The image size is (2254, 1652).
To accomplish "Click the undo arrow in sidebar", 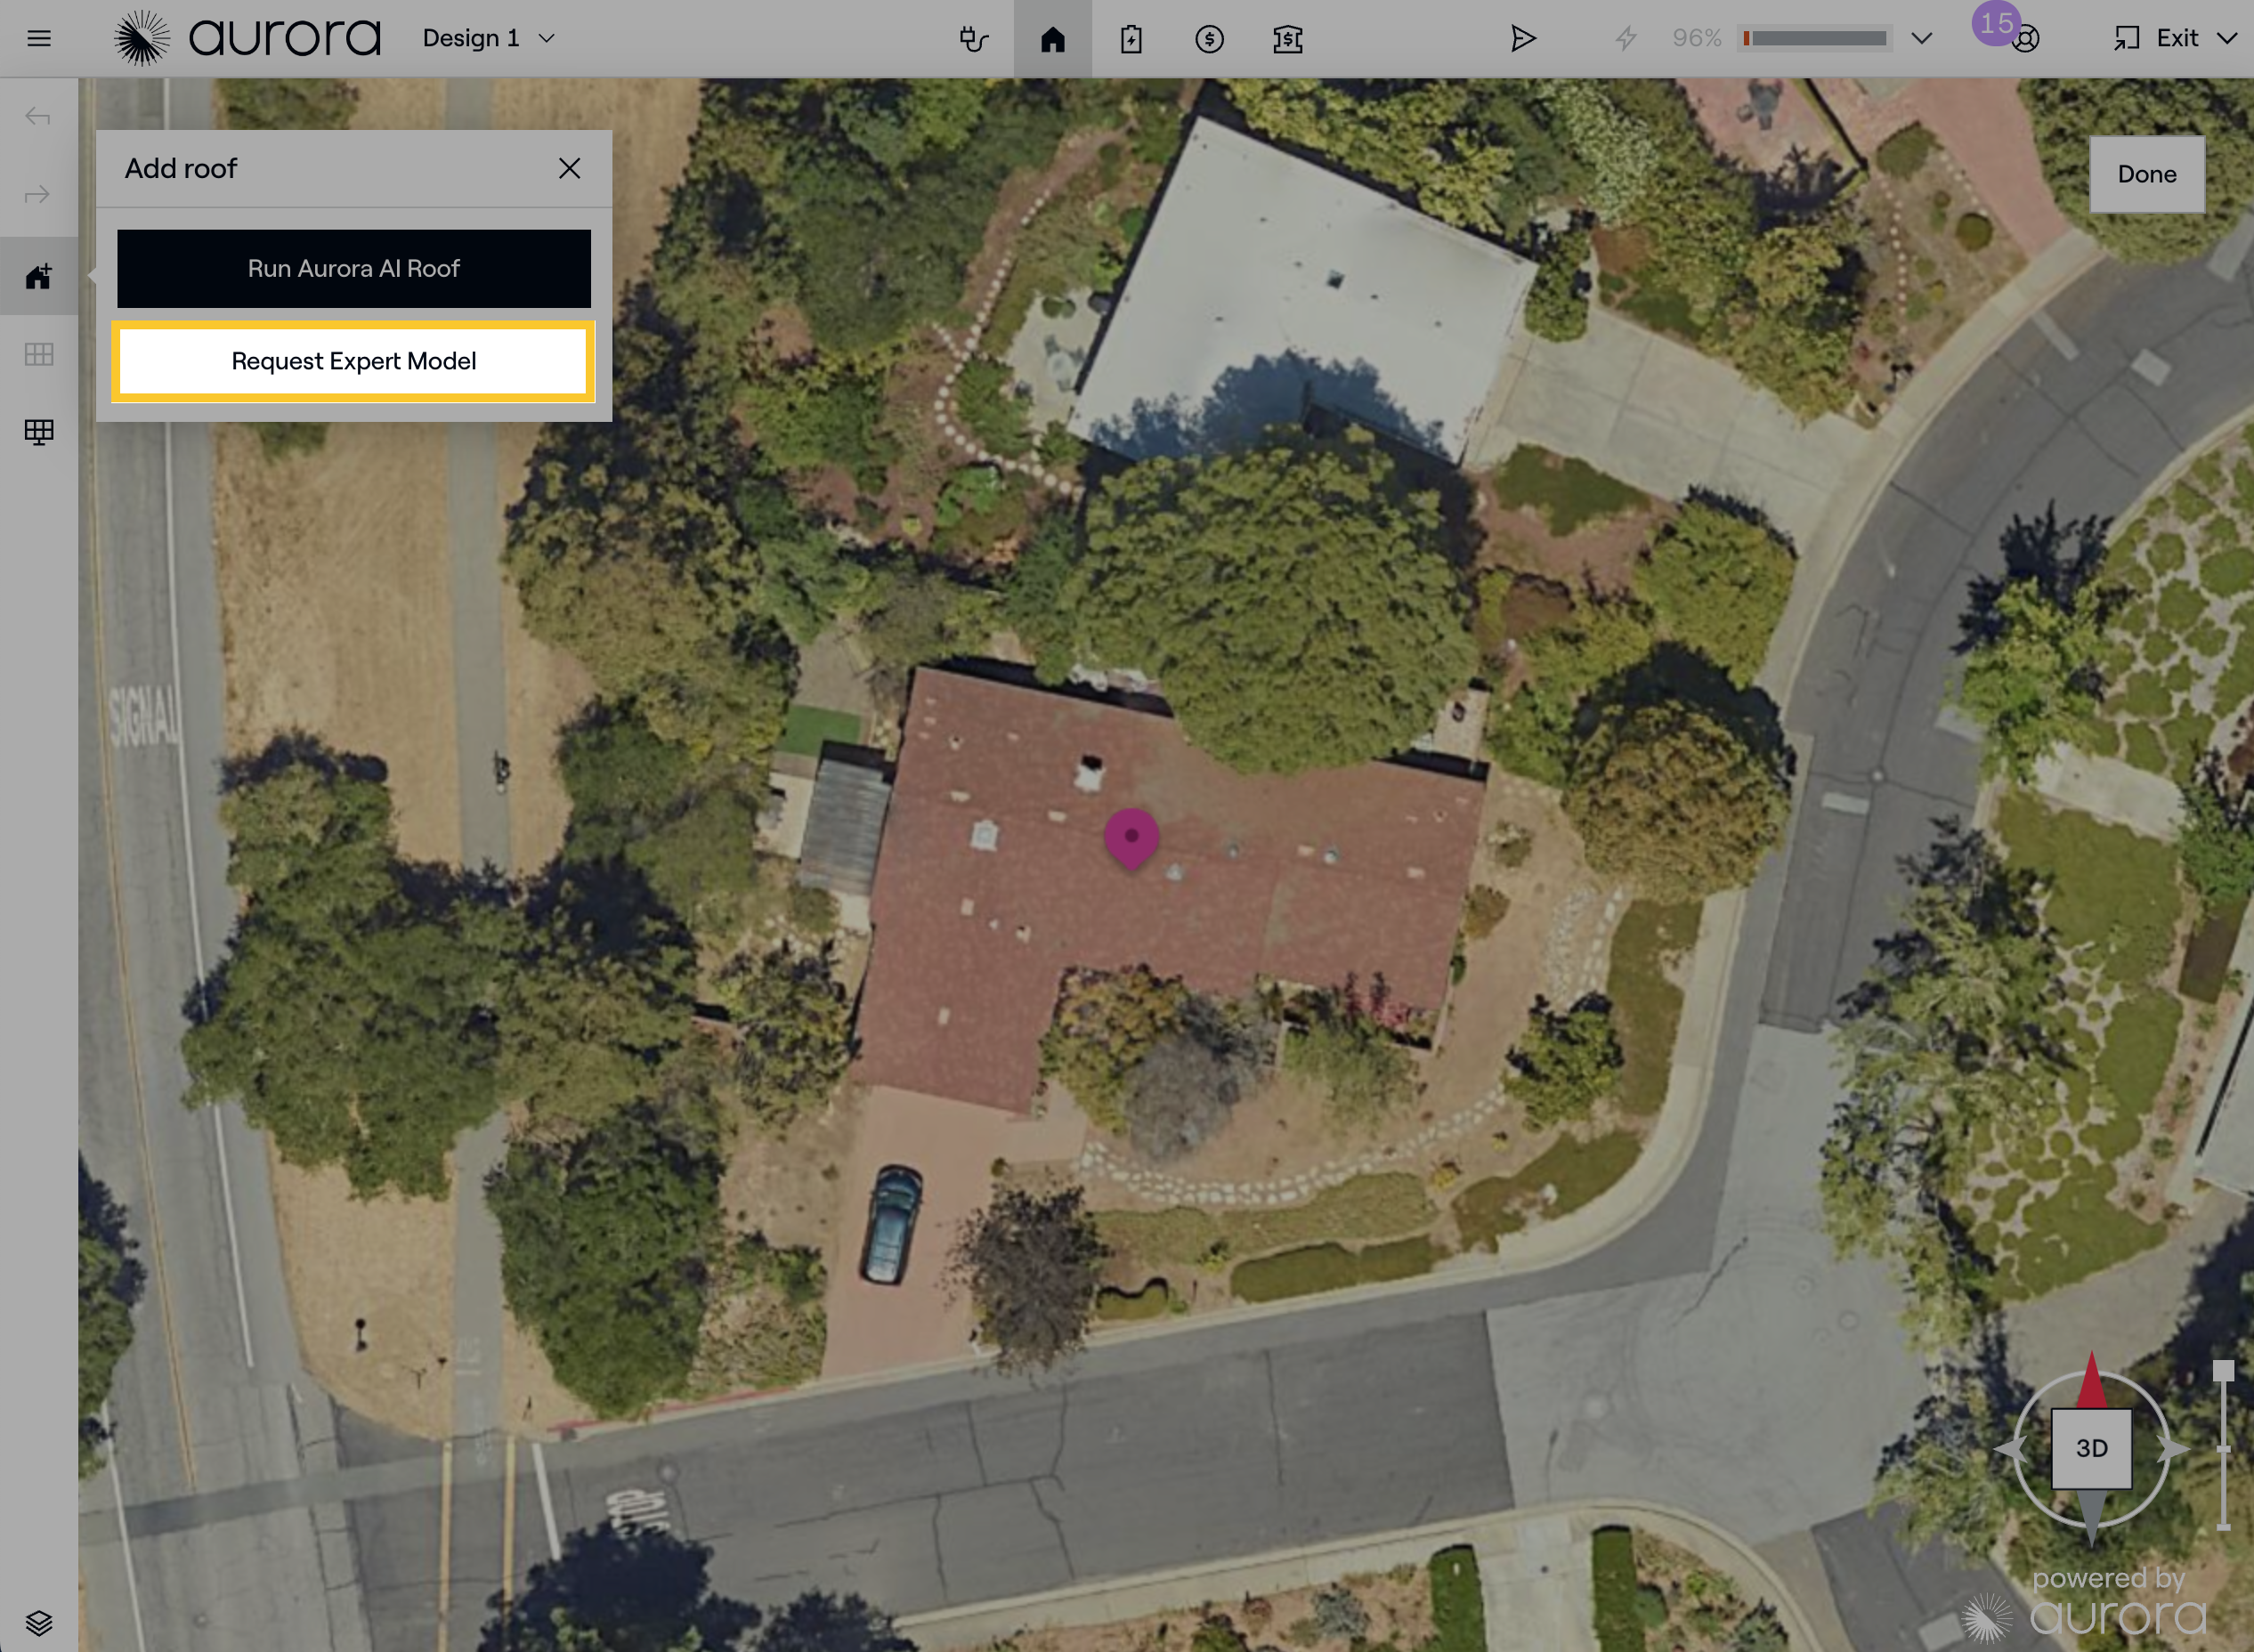I will click(x=38, y=117).
